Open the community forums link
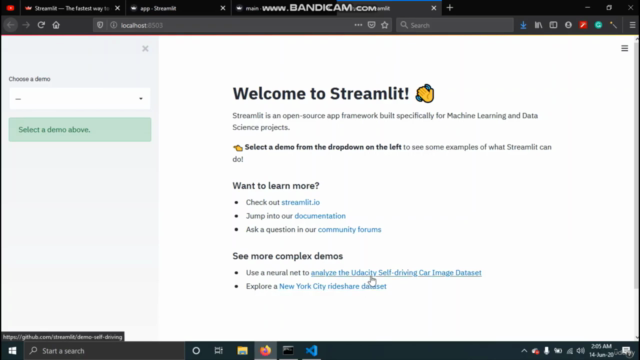The width and height of the screenshot is (640, 360). click(349, 229)
